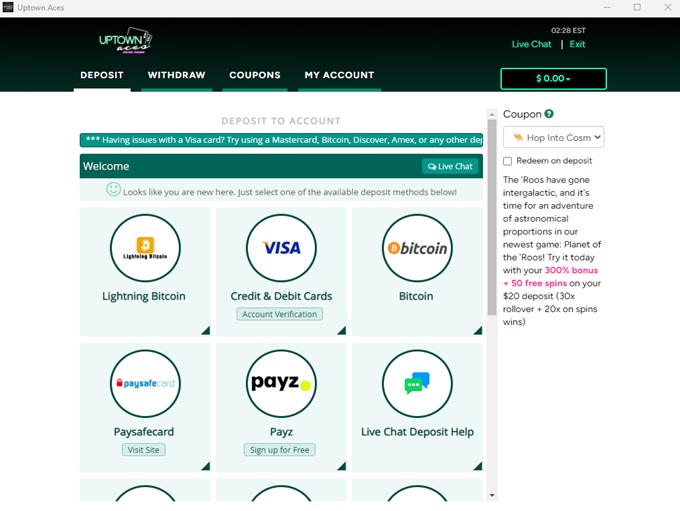Select the Bitcoin deposit method icon
The height and width of the screenshot is (511, 680).
coord(417,248)
